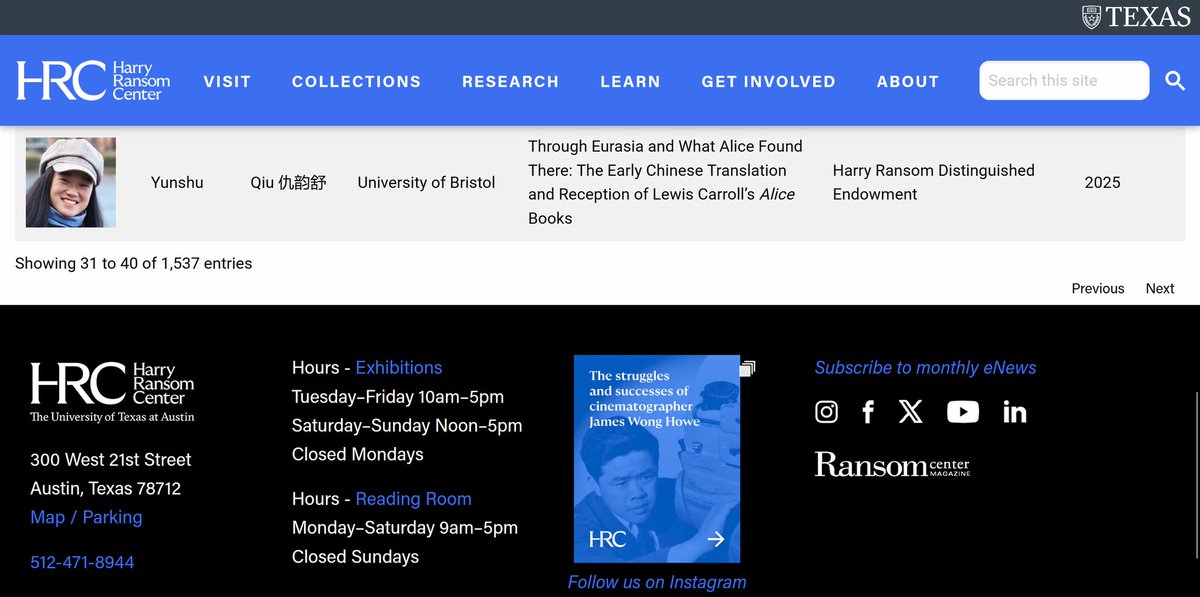Click the footer HRC logo

[x=112, y=392]
